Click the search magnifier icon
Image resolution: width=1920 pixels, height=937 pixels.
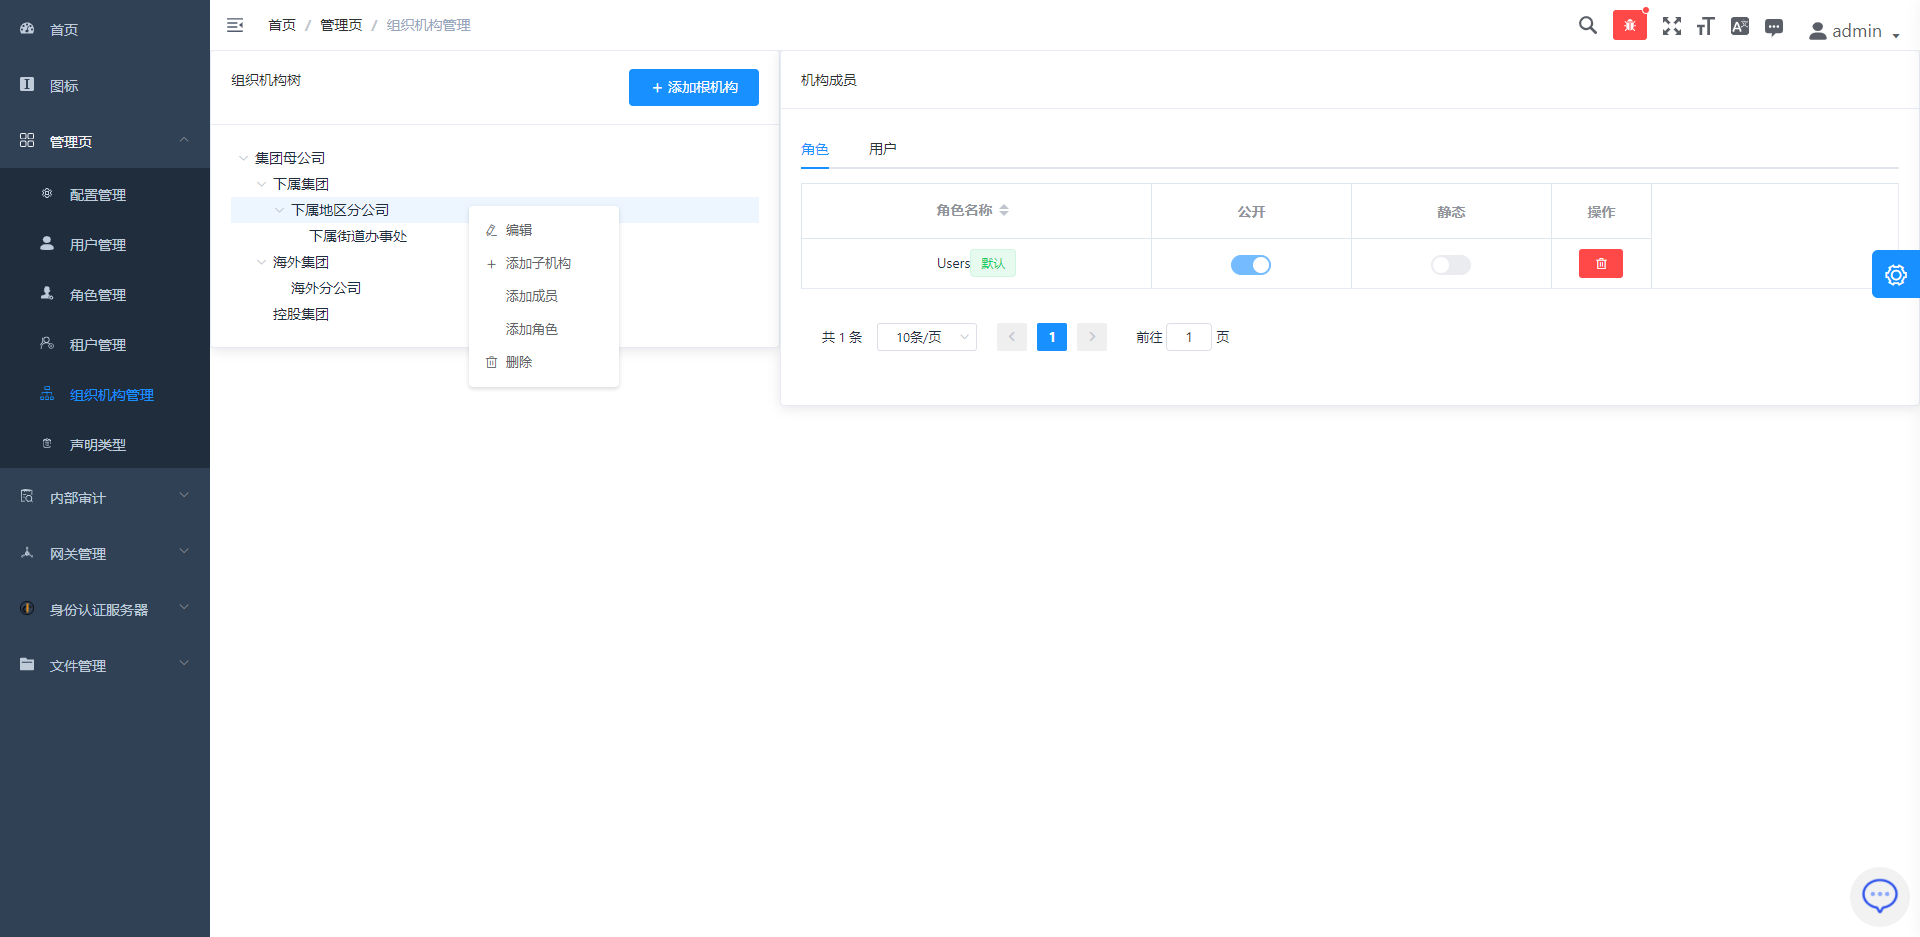(1587, 26)
